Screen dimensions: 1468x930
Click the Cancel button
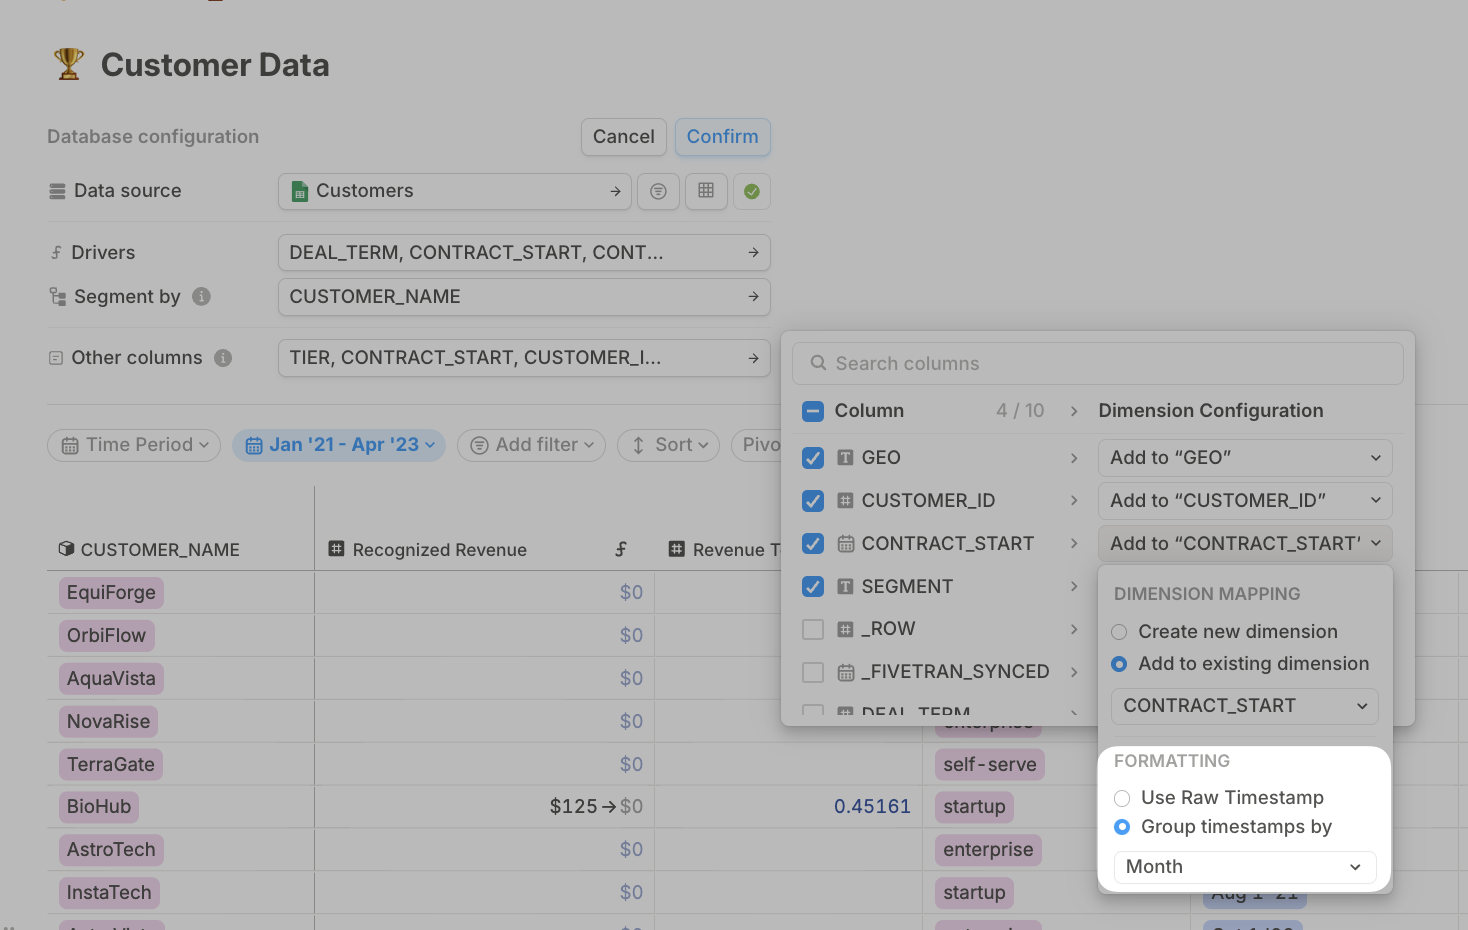[624, 137]
